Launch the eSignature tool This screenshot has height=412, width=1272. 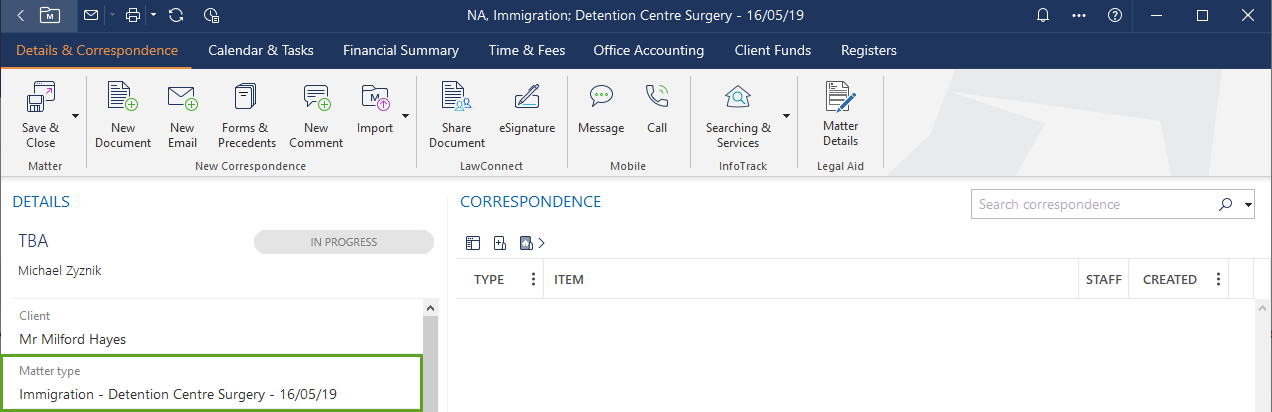pyautogui.click(x=526, y=98)
